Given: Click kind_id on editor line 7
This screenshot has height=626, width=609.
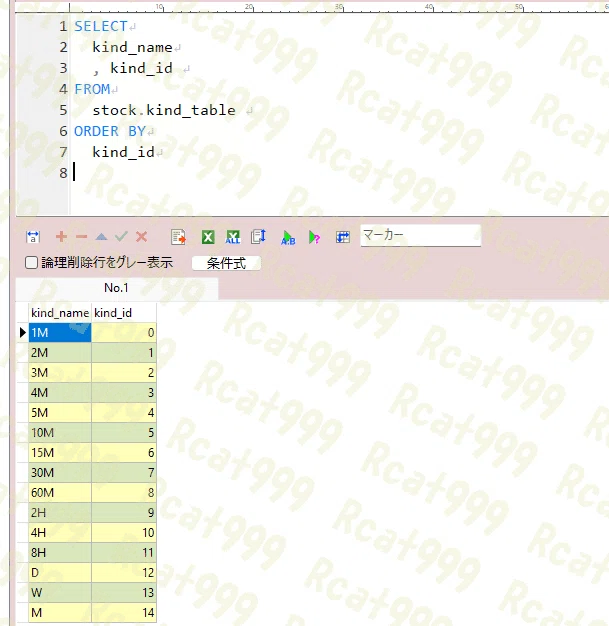Looking at the screenshot, I should pos(123,152).
